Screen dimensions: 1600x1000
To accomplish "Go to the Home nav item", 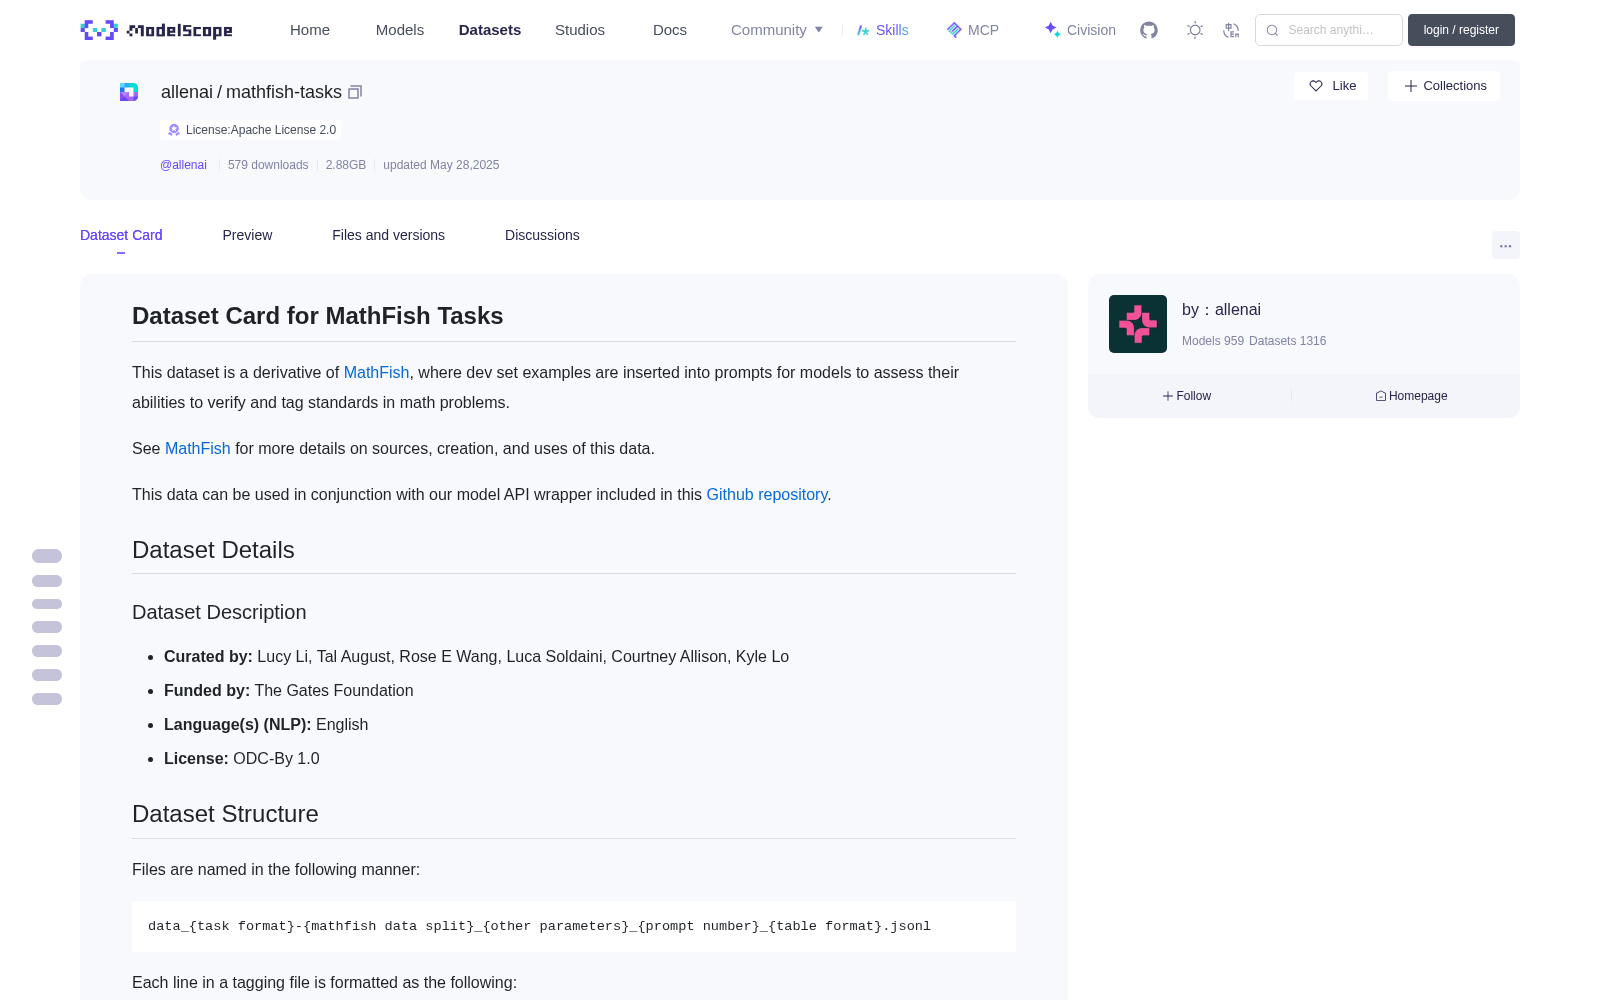I will tap(310, 30).
